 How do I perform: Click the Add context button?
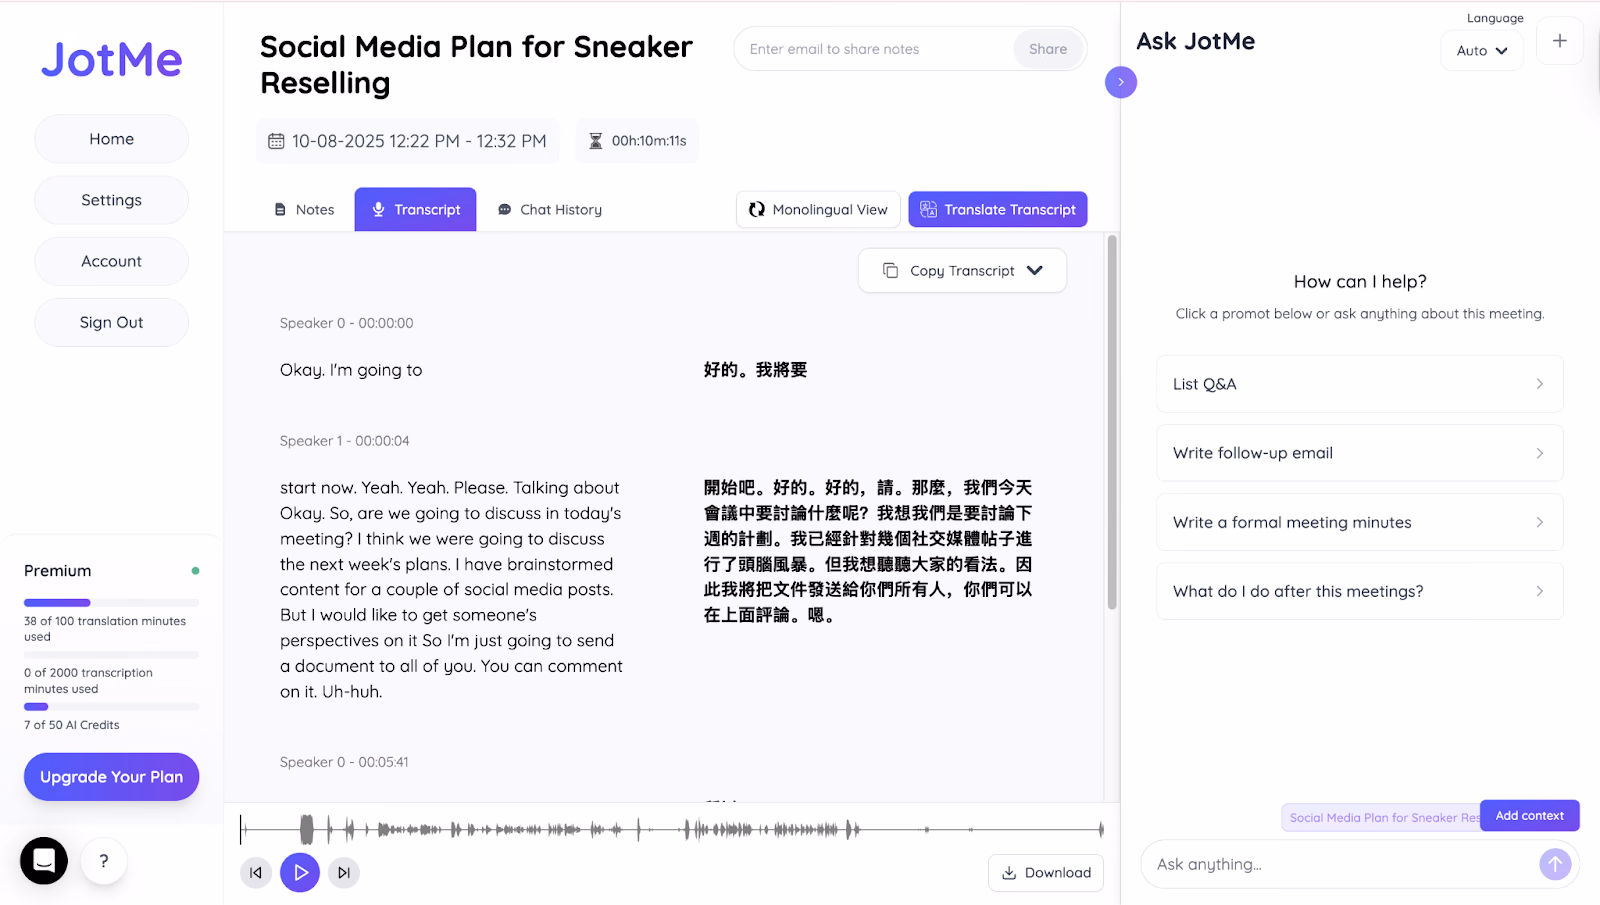tap(1529, 815)
